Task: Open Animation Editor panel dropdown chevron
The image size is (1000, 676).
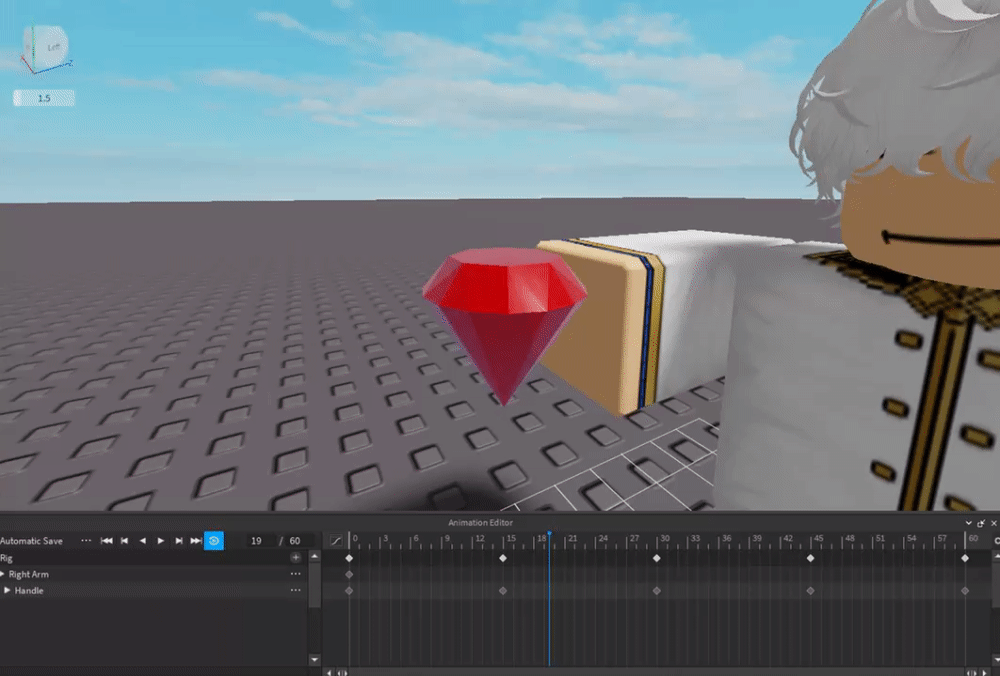Action: tap(969, 523)
